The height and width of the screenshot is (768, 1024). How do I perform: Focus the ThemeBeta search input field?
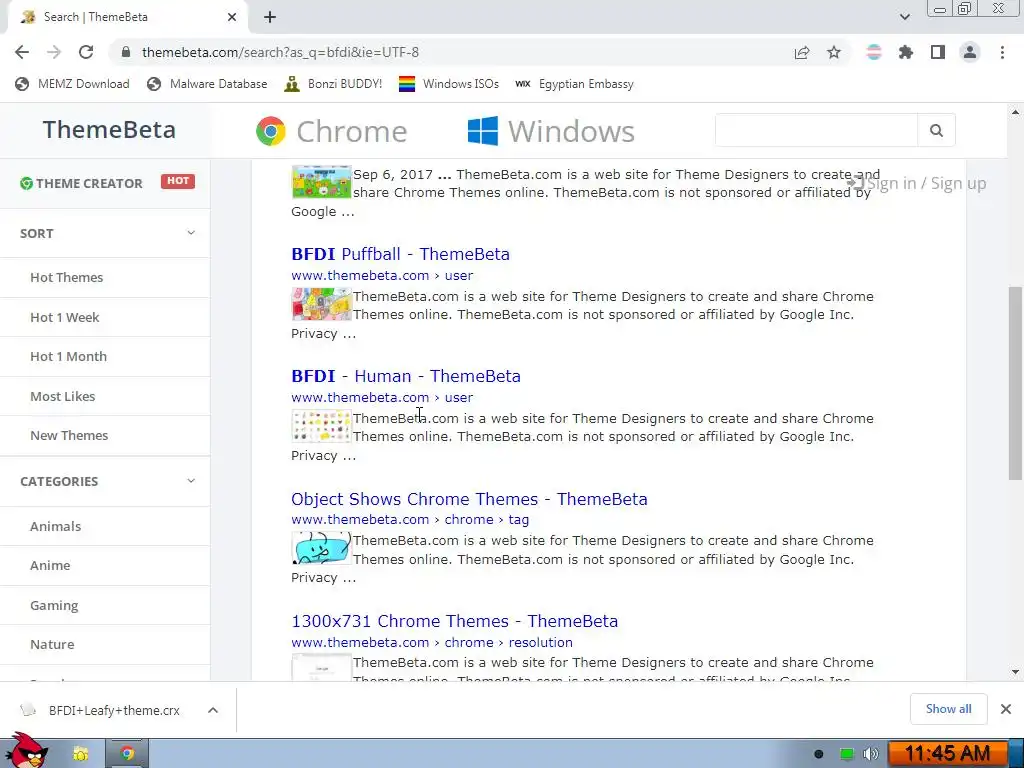(x=816, y=130)
